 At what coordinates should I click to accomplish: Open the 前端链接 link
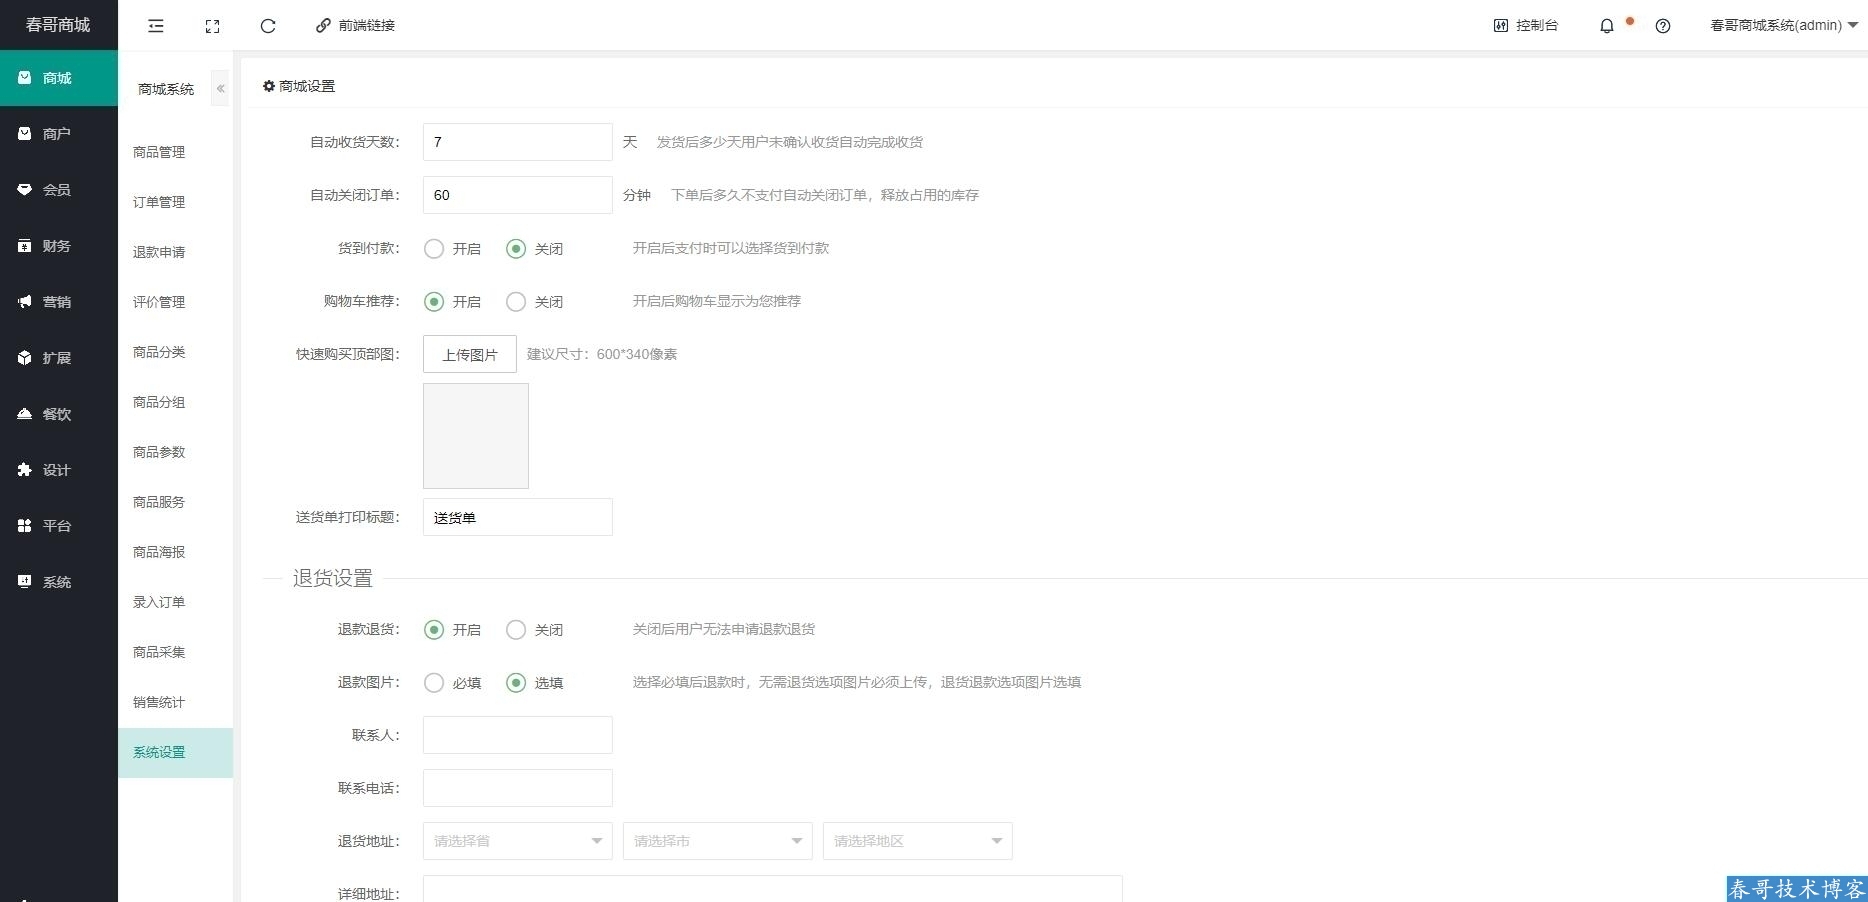click(x=356, y=26)
